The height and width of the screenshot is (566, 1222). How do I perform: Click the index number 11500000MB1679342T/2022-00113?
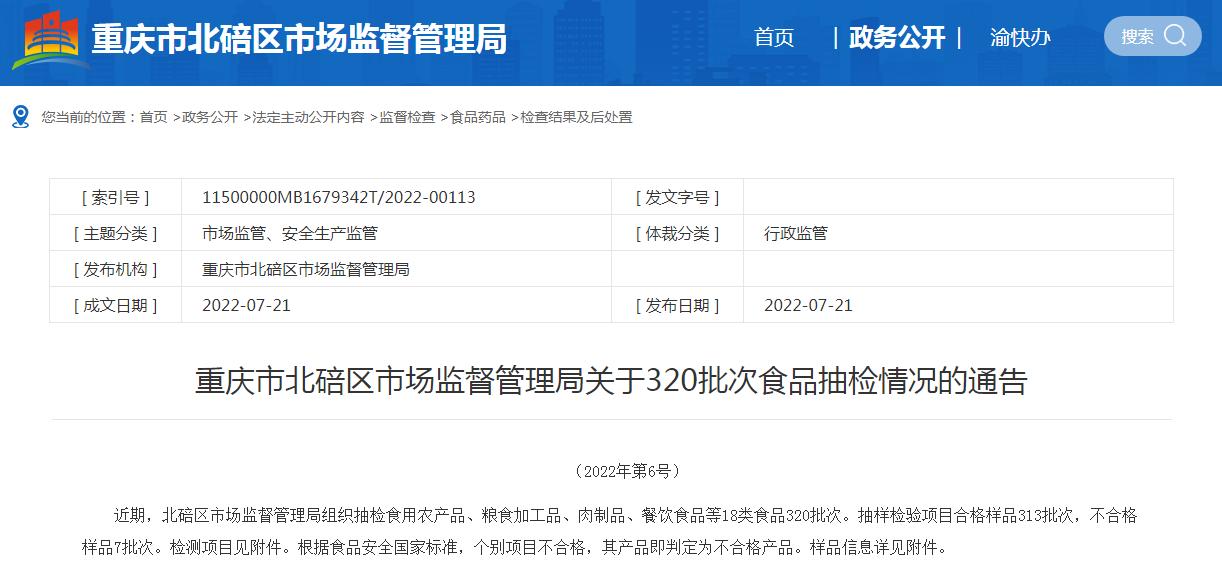(x=339, y=197)
